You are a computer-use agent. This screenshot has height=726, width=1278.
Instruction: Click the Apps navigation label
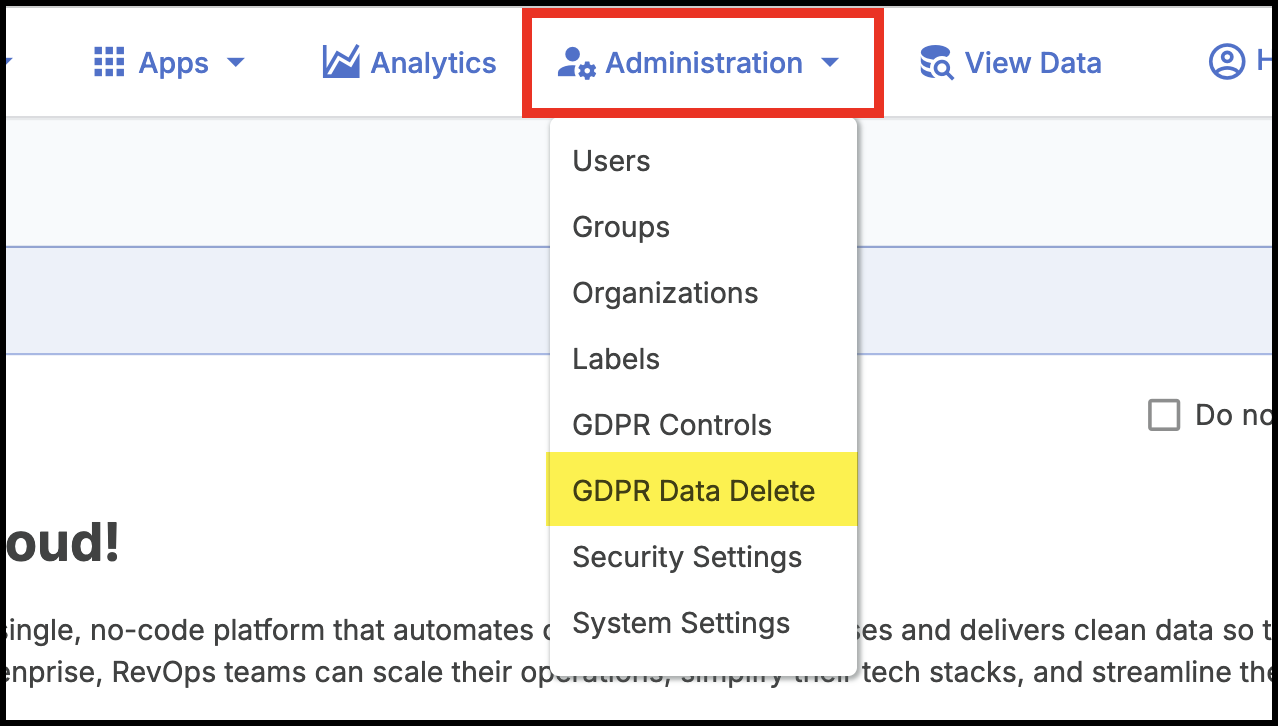pos(172,62)
